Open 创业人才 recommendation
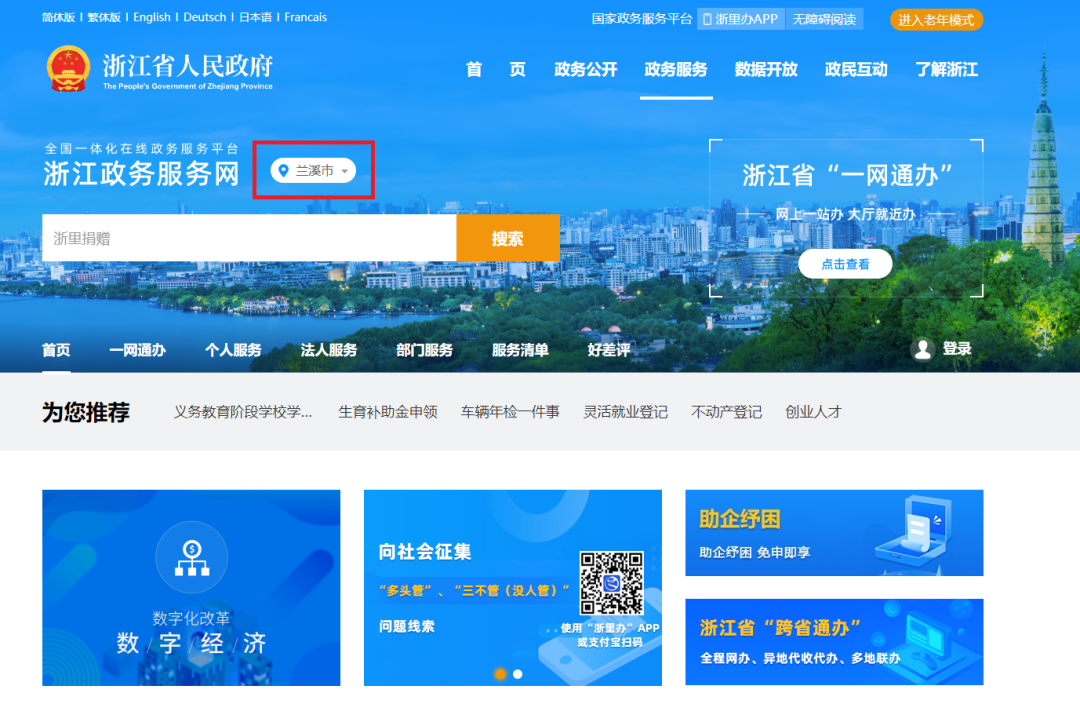 point(813,412)
